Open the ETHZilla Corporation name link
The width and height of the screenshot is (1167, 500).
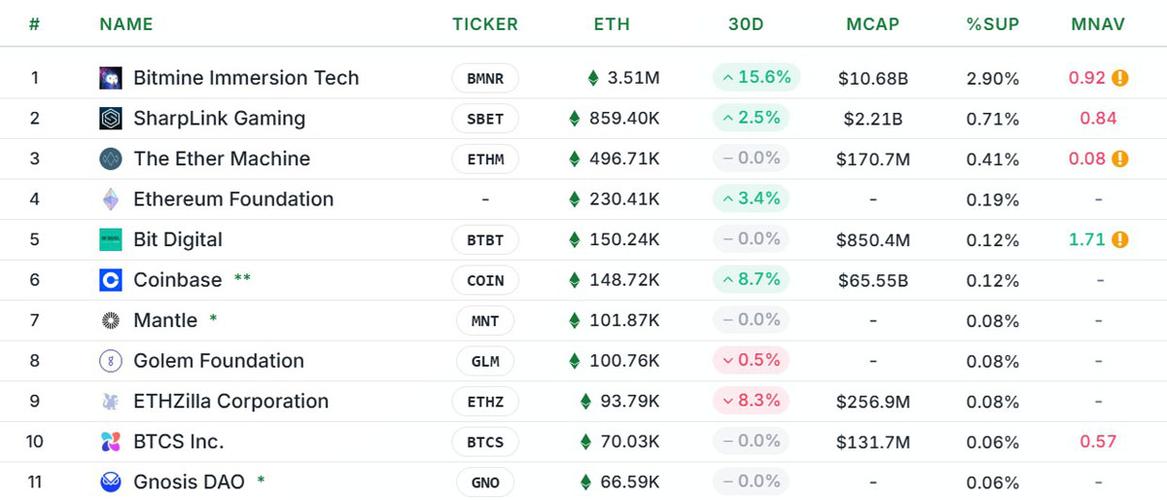(x=231, y=401)
